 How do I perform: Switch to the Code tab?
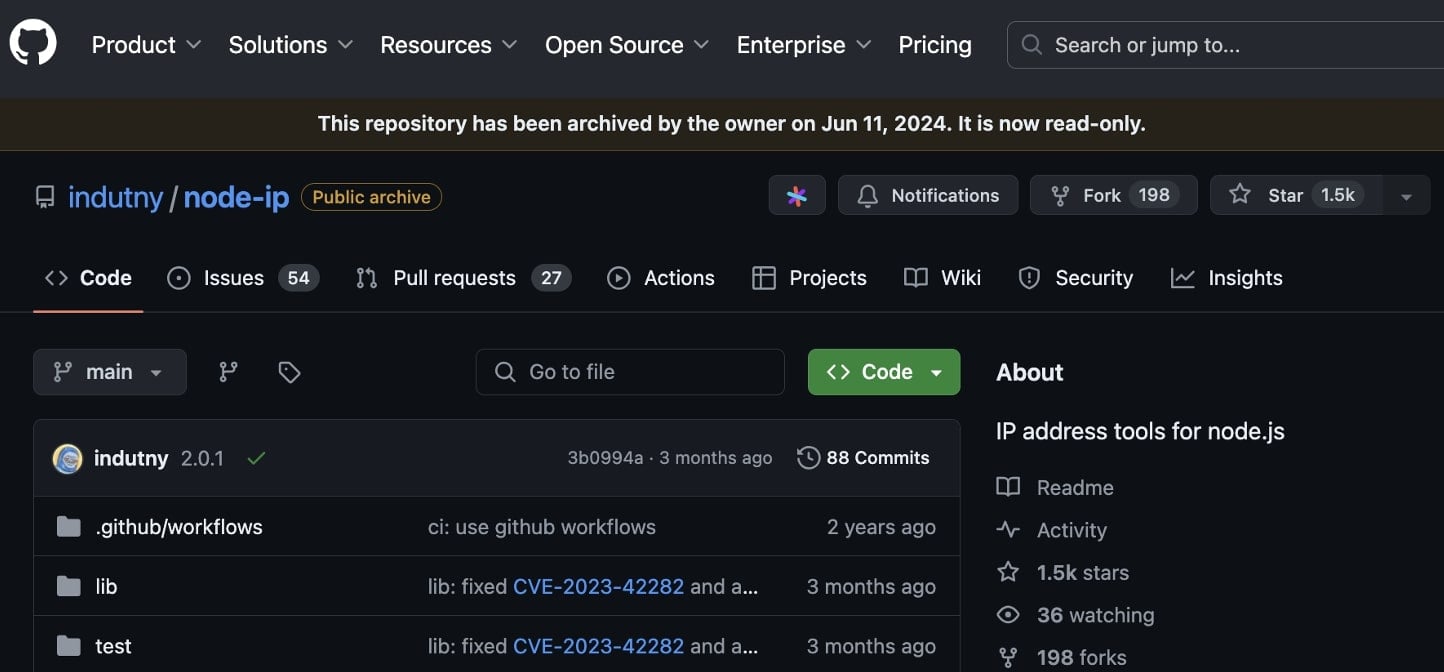click(88, 278)
